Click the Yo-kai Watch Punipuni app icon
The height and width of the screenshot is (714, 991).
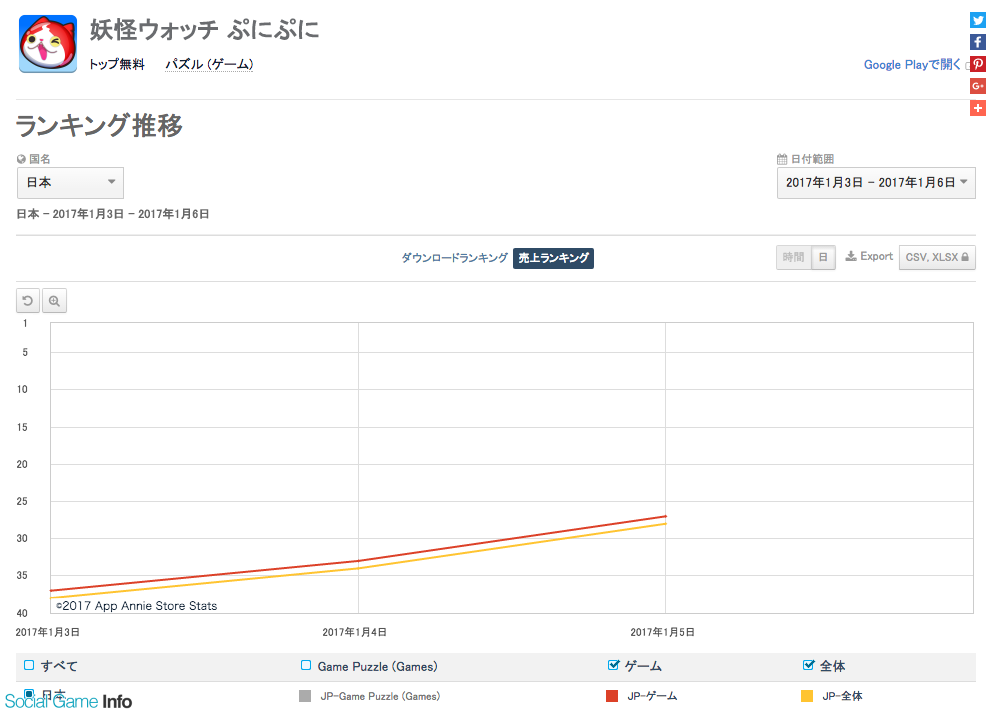tap(48, 44)
